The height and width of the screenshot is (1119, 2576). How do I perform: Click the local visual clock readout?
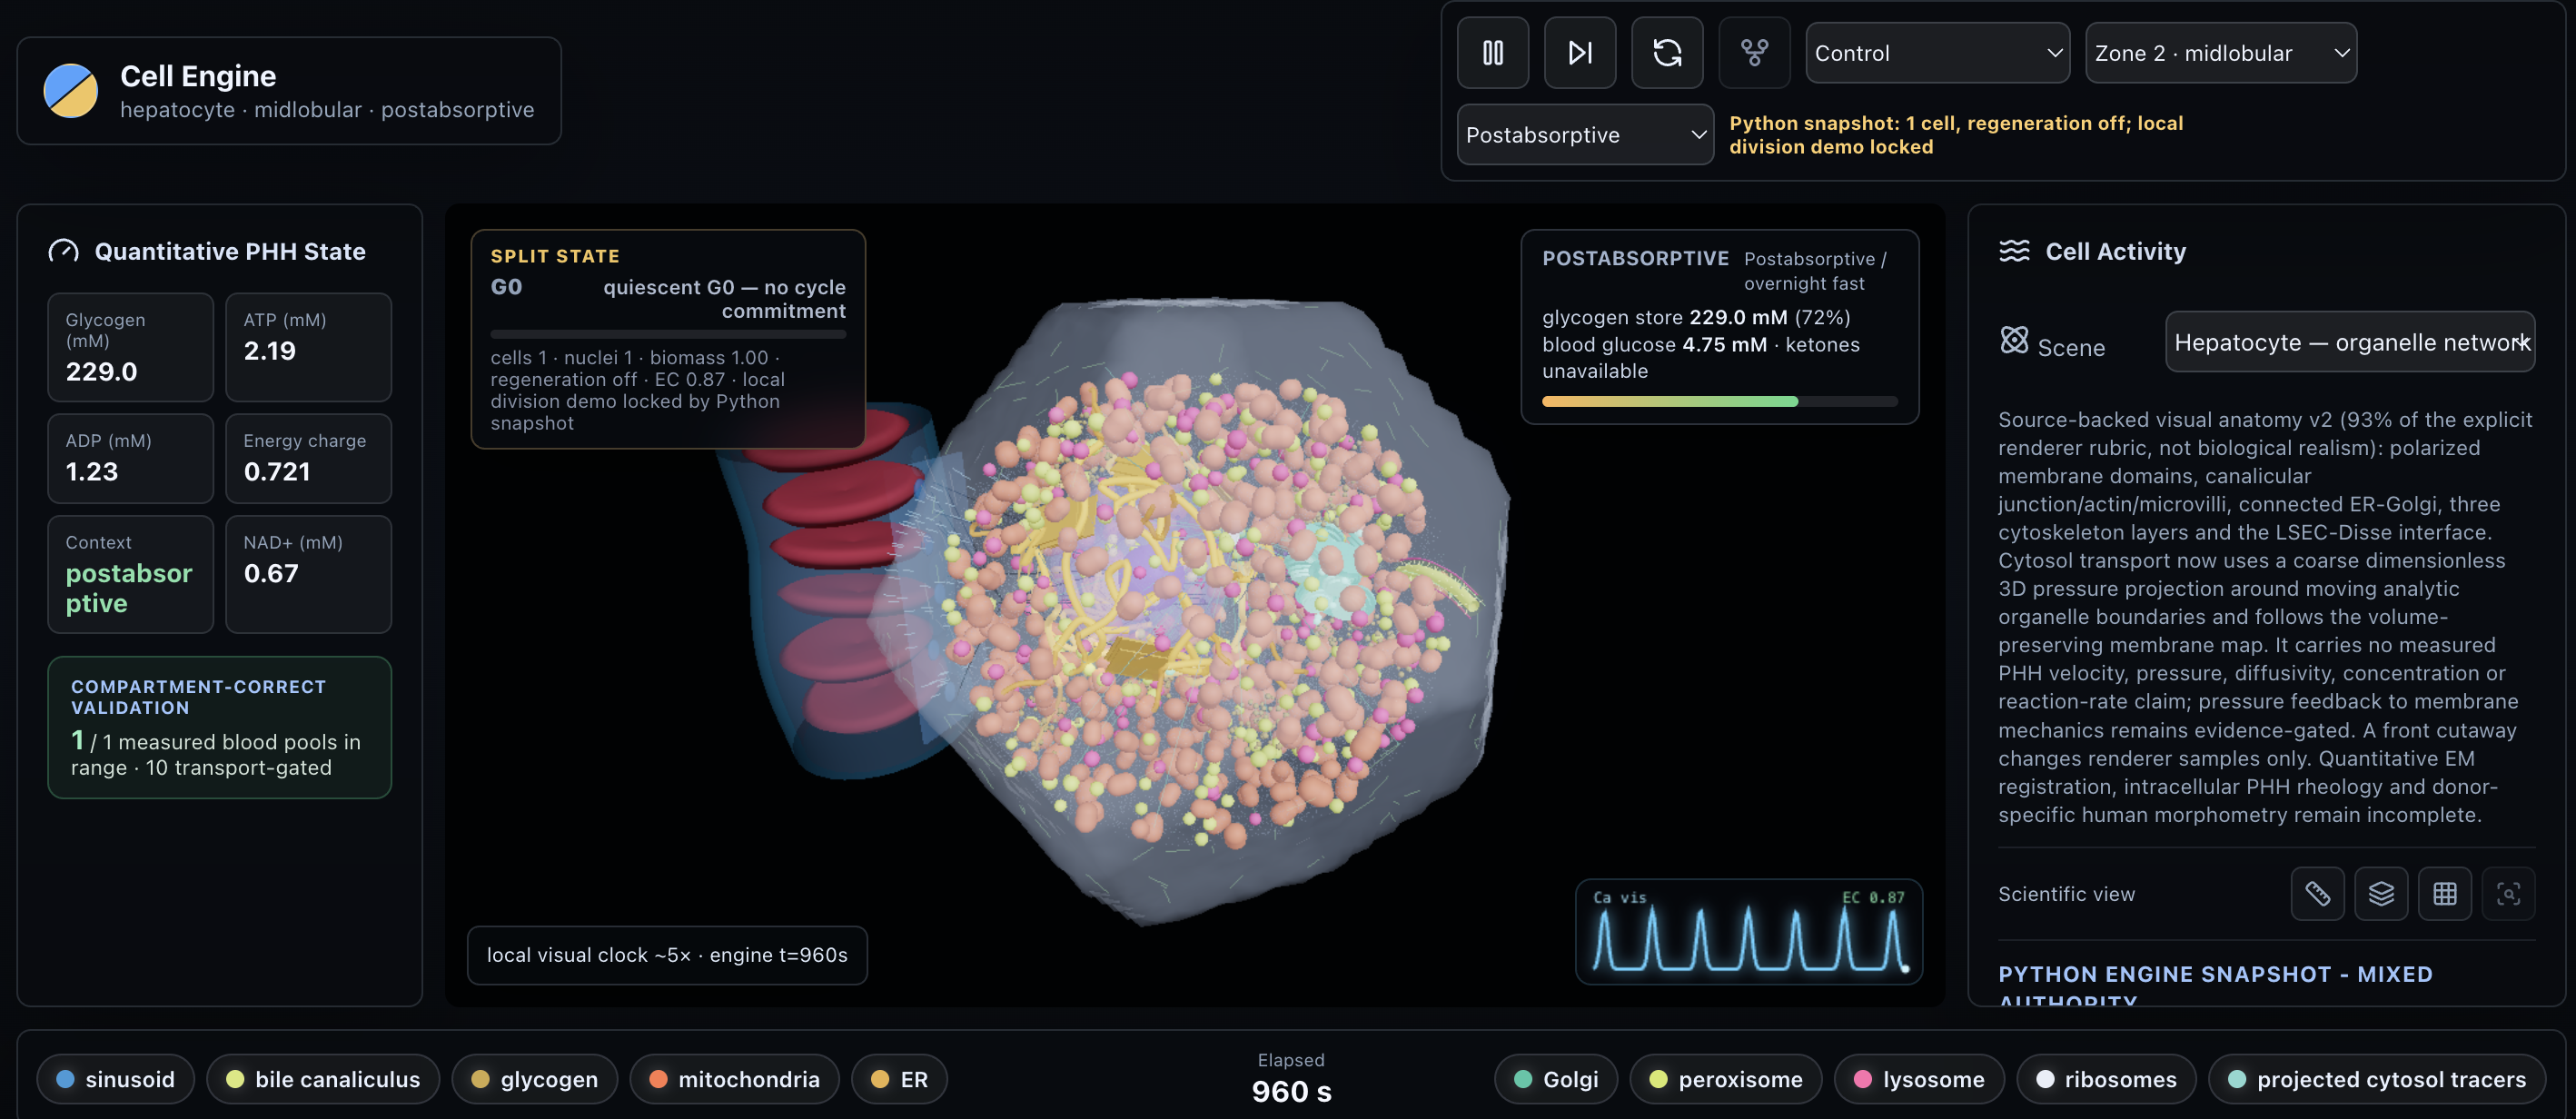tap(667, 955)
